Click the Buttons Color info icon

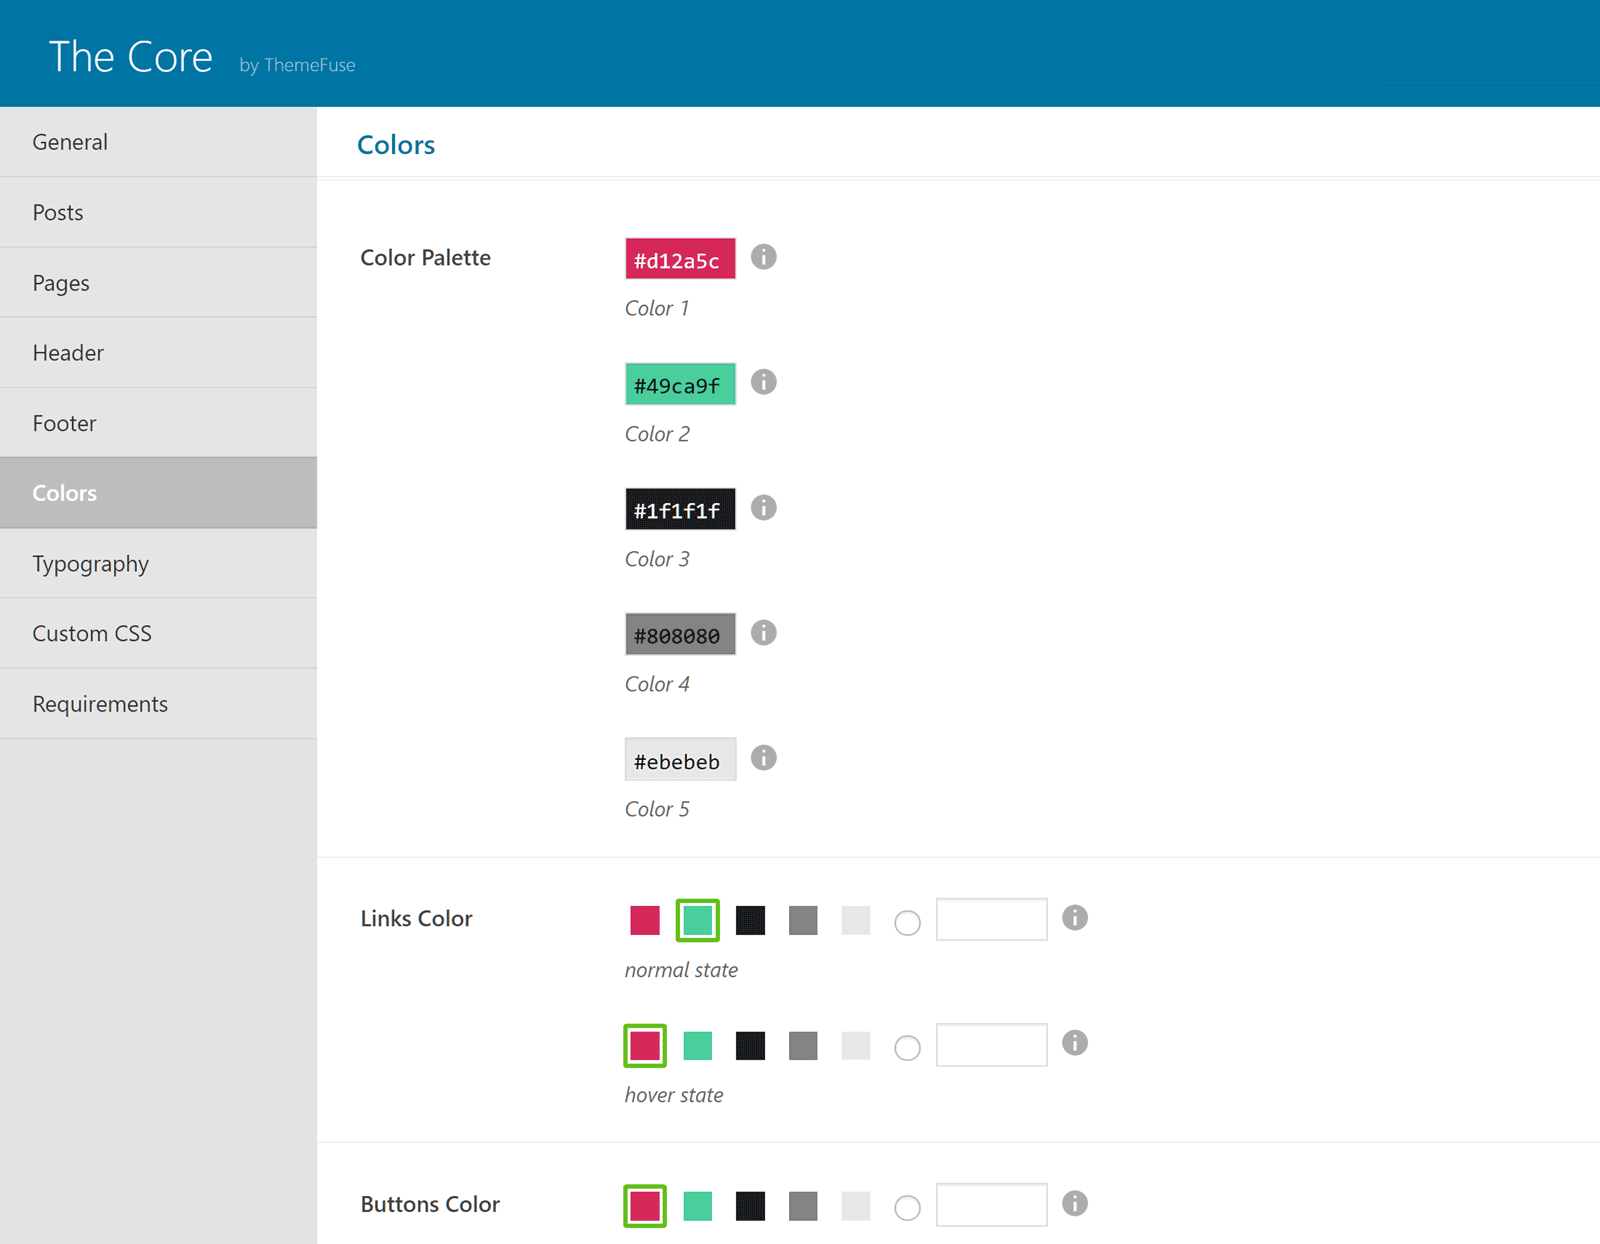pos(1074,1203)
